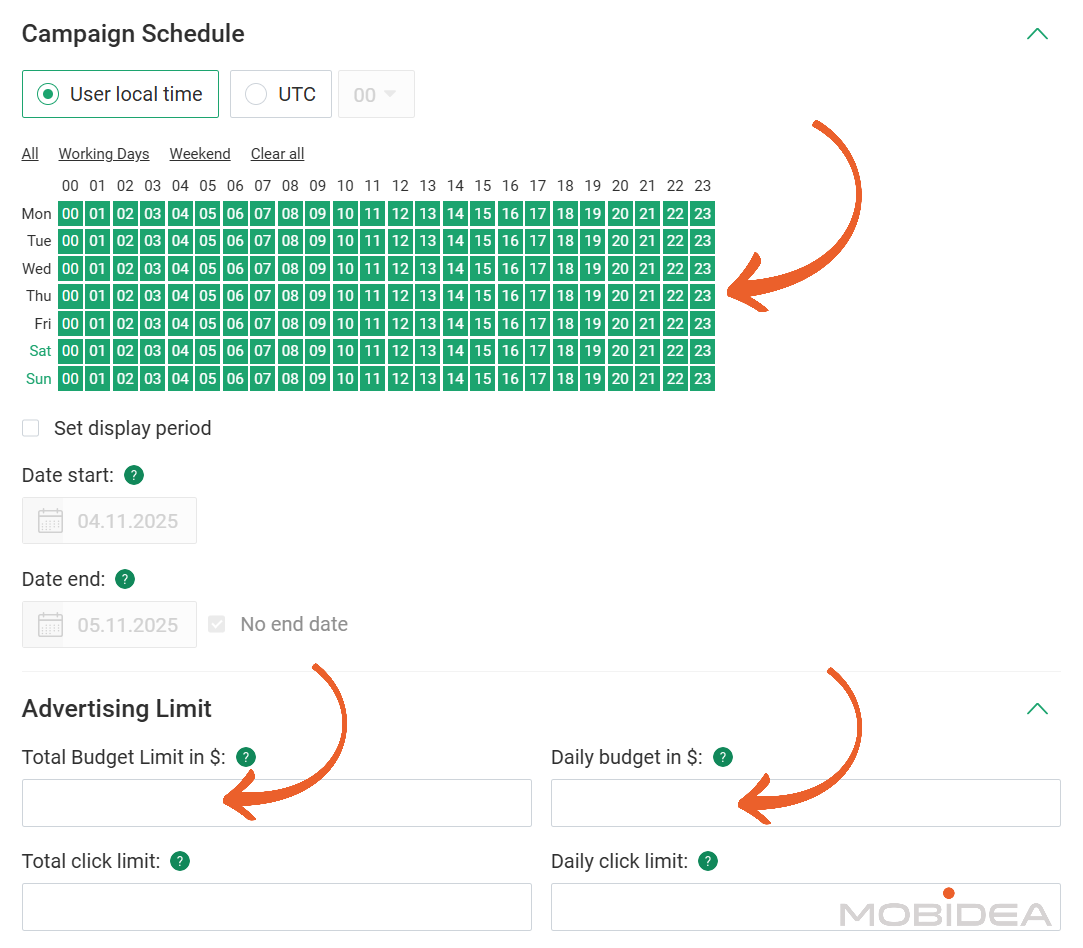The width and height of the screenshot is (1083, 948).
Task: Toggle Tuesday hour 14 schedule cell
Action: [x=455, y=241]
